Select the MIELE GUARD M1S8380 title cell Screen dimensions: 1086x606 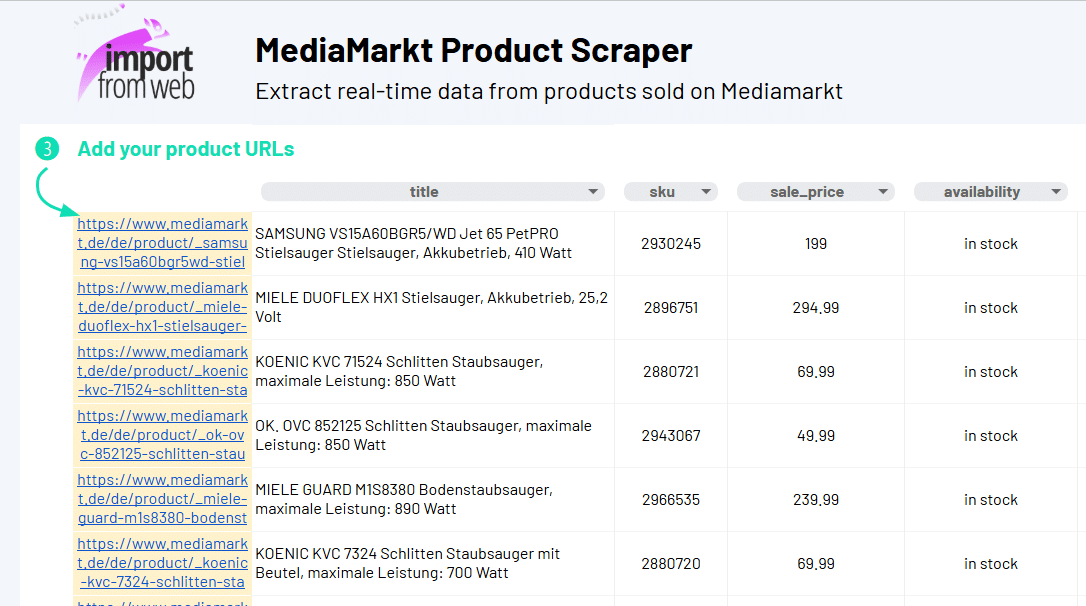click(x=432, y=500)
